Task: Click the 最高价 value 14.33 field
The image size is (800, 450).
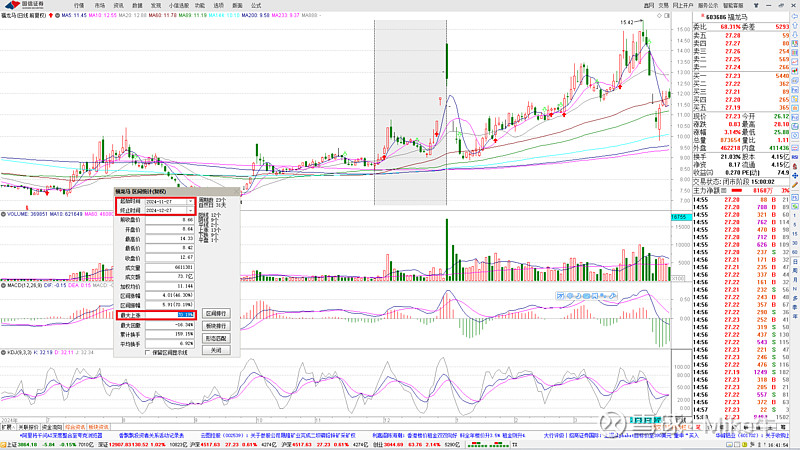Action: click(169, 239)
